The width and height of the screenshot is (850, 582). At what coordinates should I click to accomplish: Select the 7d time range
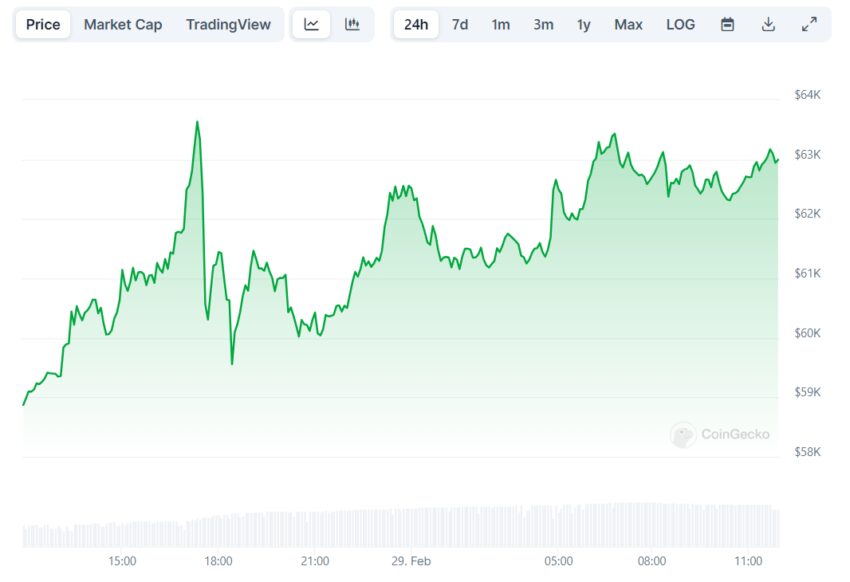460,25
